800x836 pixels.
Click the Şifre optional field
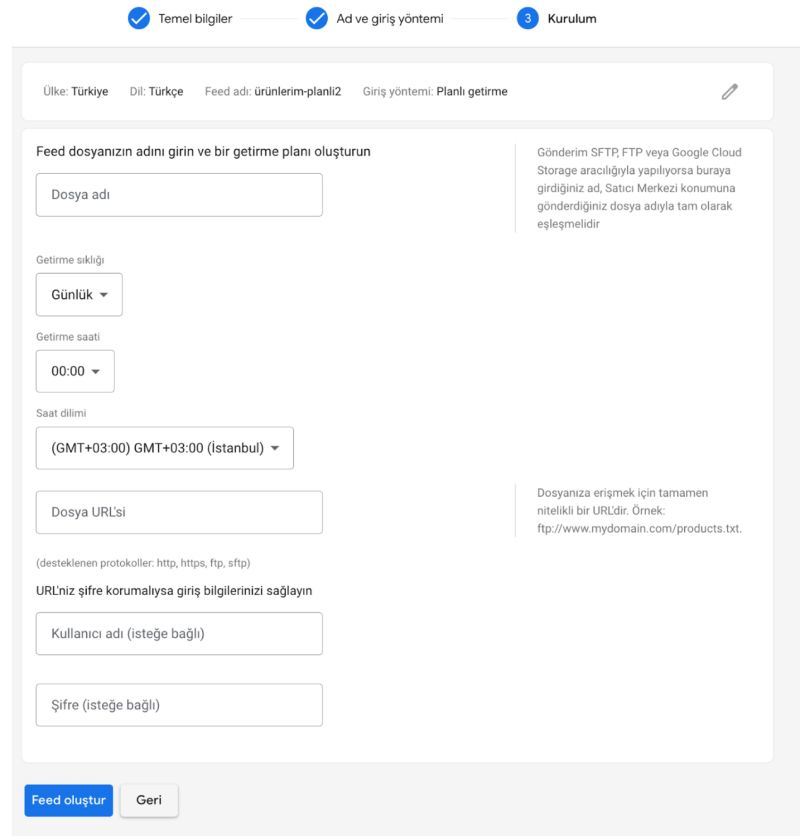(x=178, y=704)
